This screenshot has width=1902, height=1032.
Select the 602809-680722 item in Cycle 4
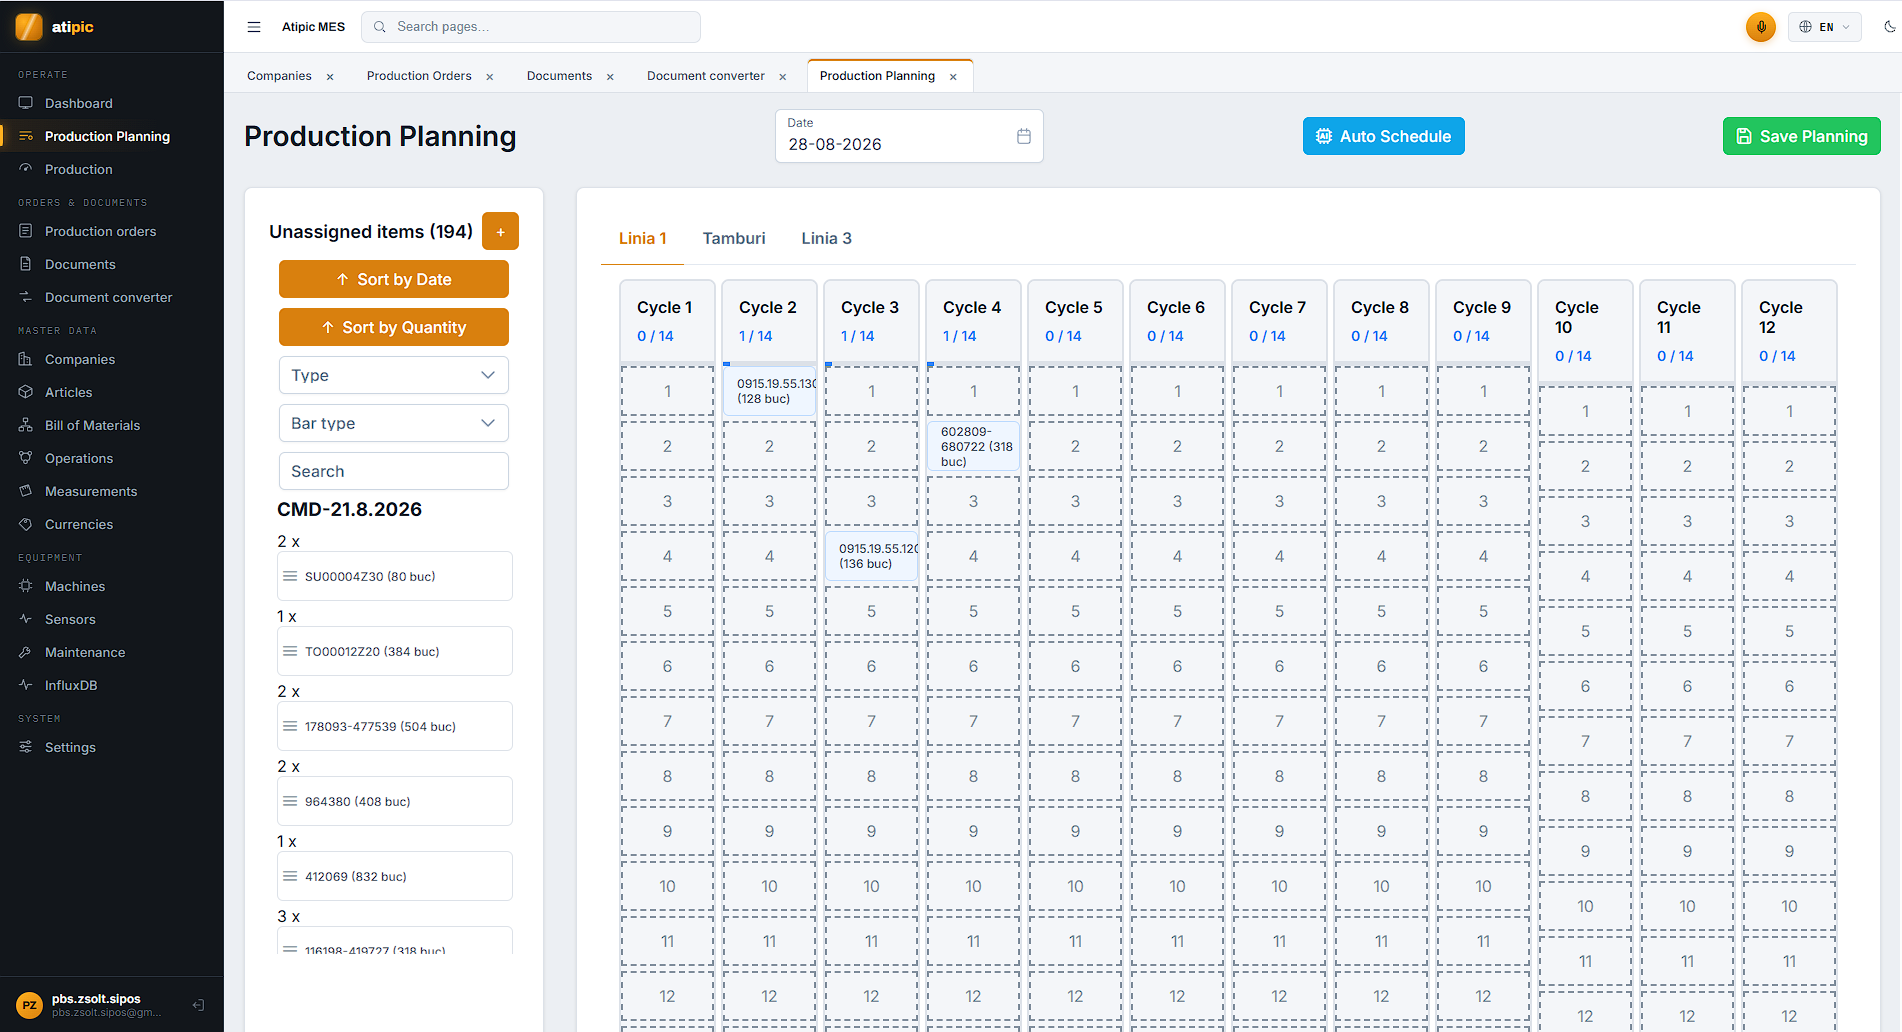[974, 446]
